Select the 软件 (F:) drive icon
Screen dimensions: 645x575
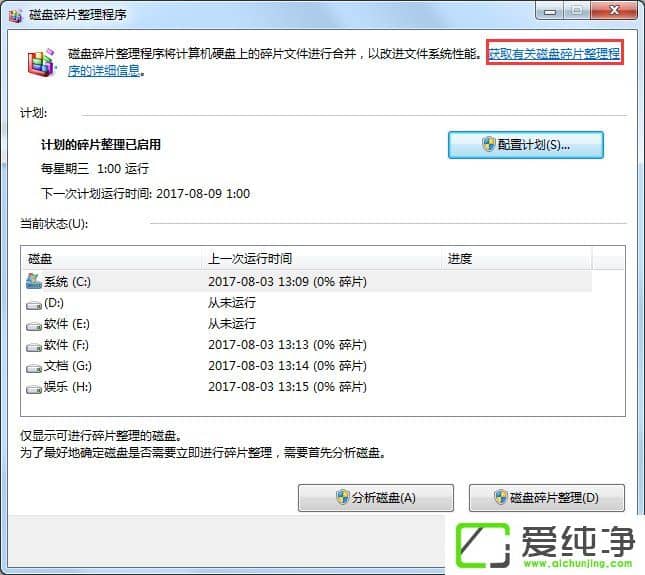tap(34, 347)
